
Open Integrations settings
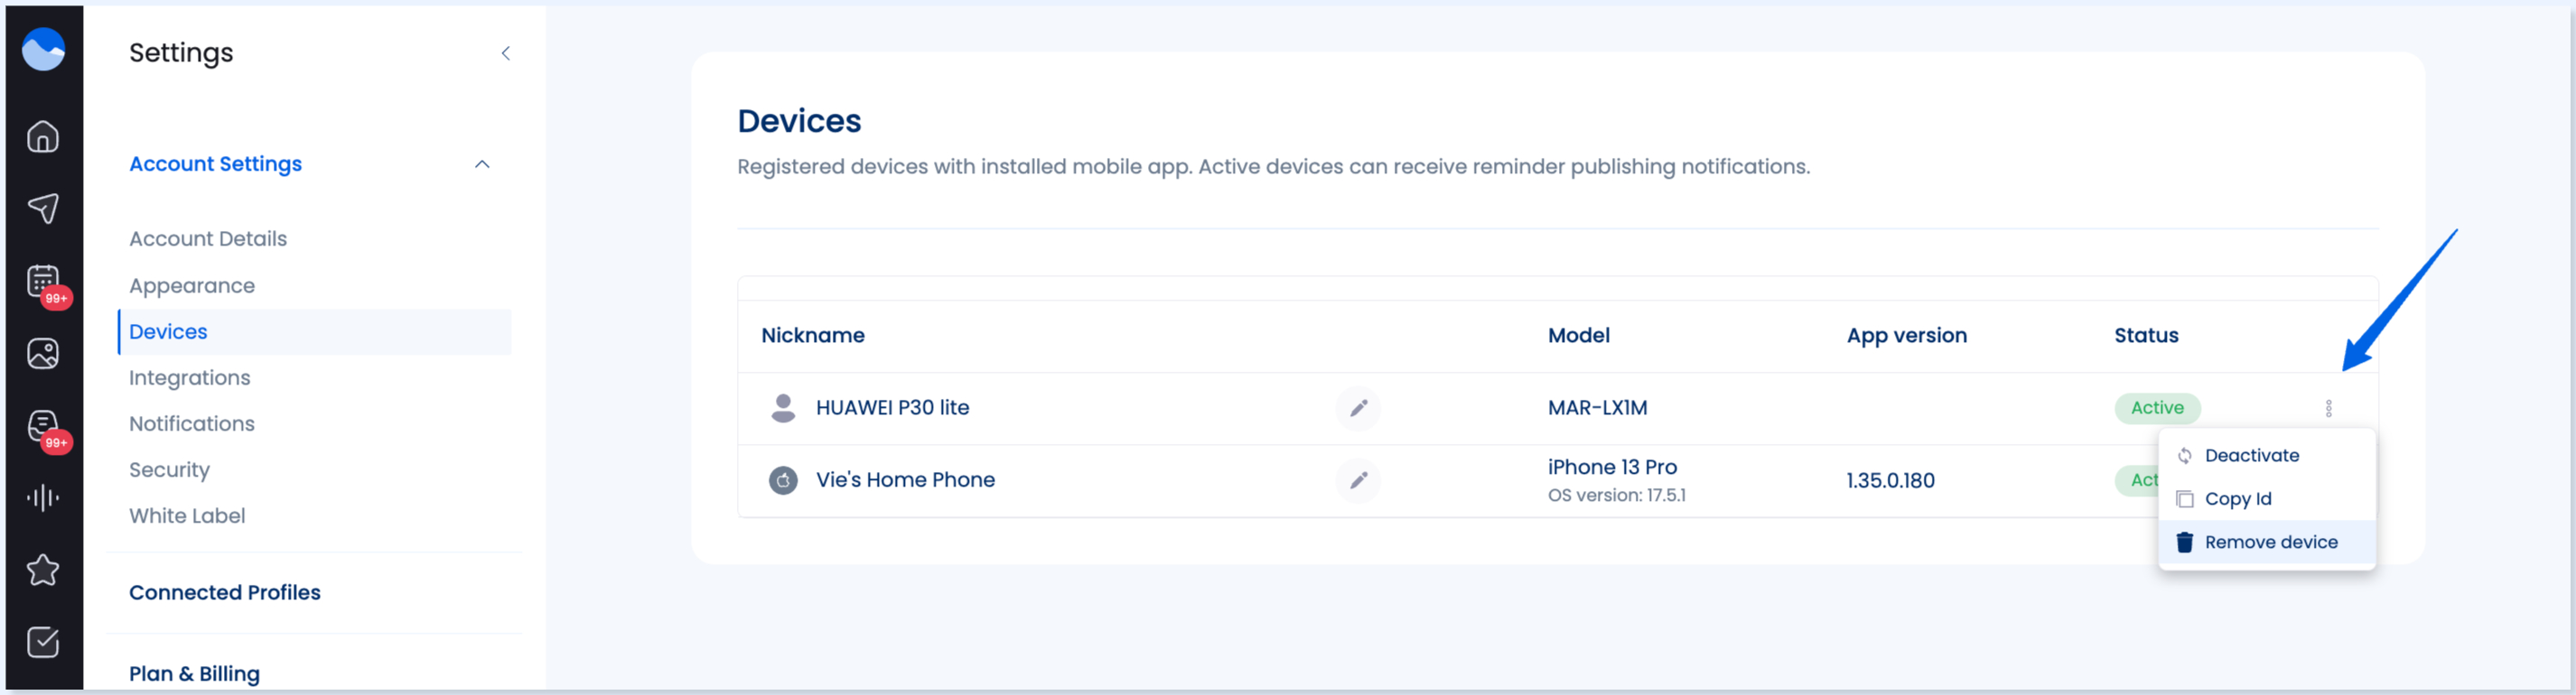[190, 378]
